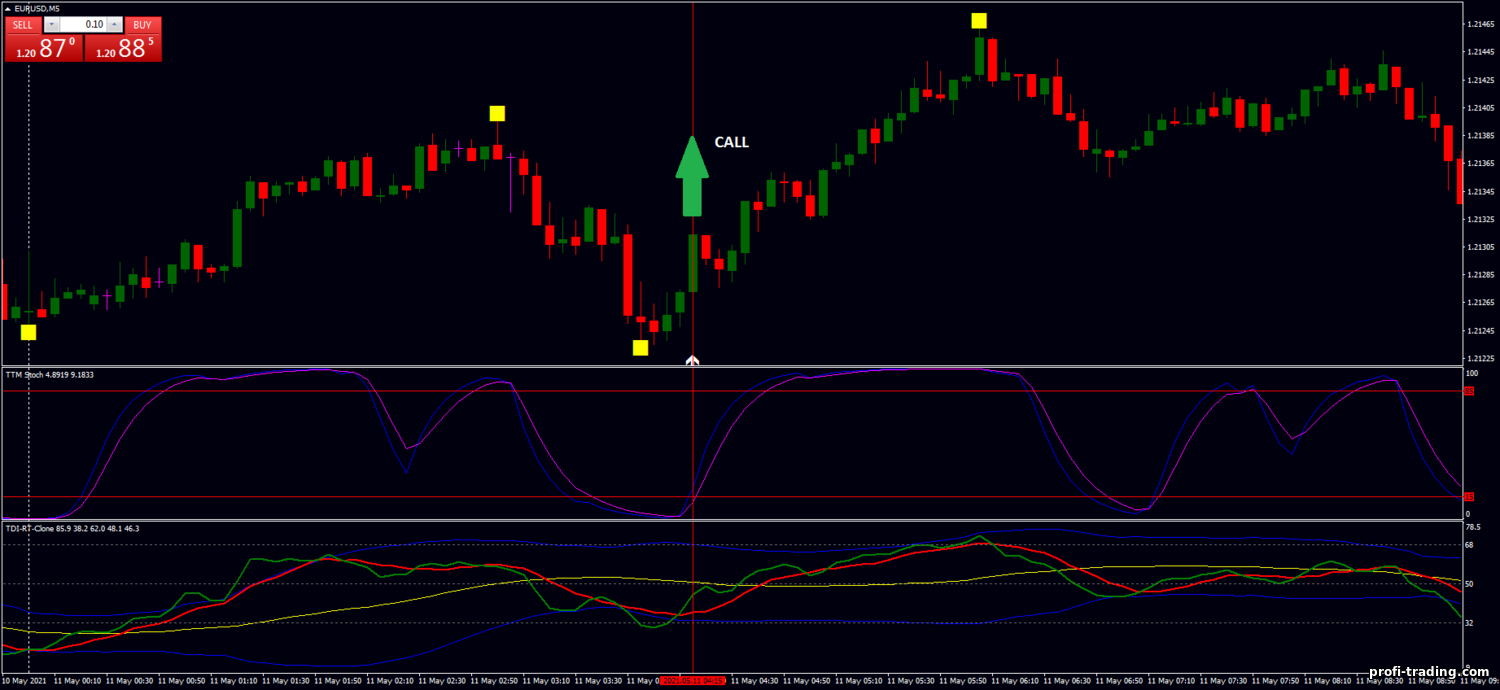Image resolution: width=1500 pixels, height=690 pixels.
Task: Click the 1.21465 price on price scale
Action: pyautogui.click(x=1479, y=24)
